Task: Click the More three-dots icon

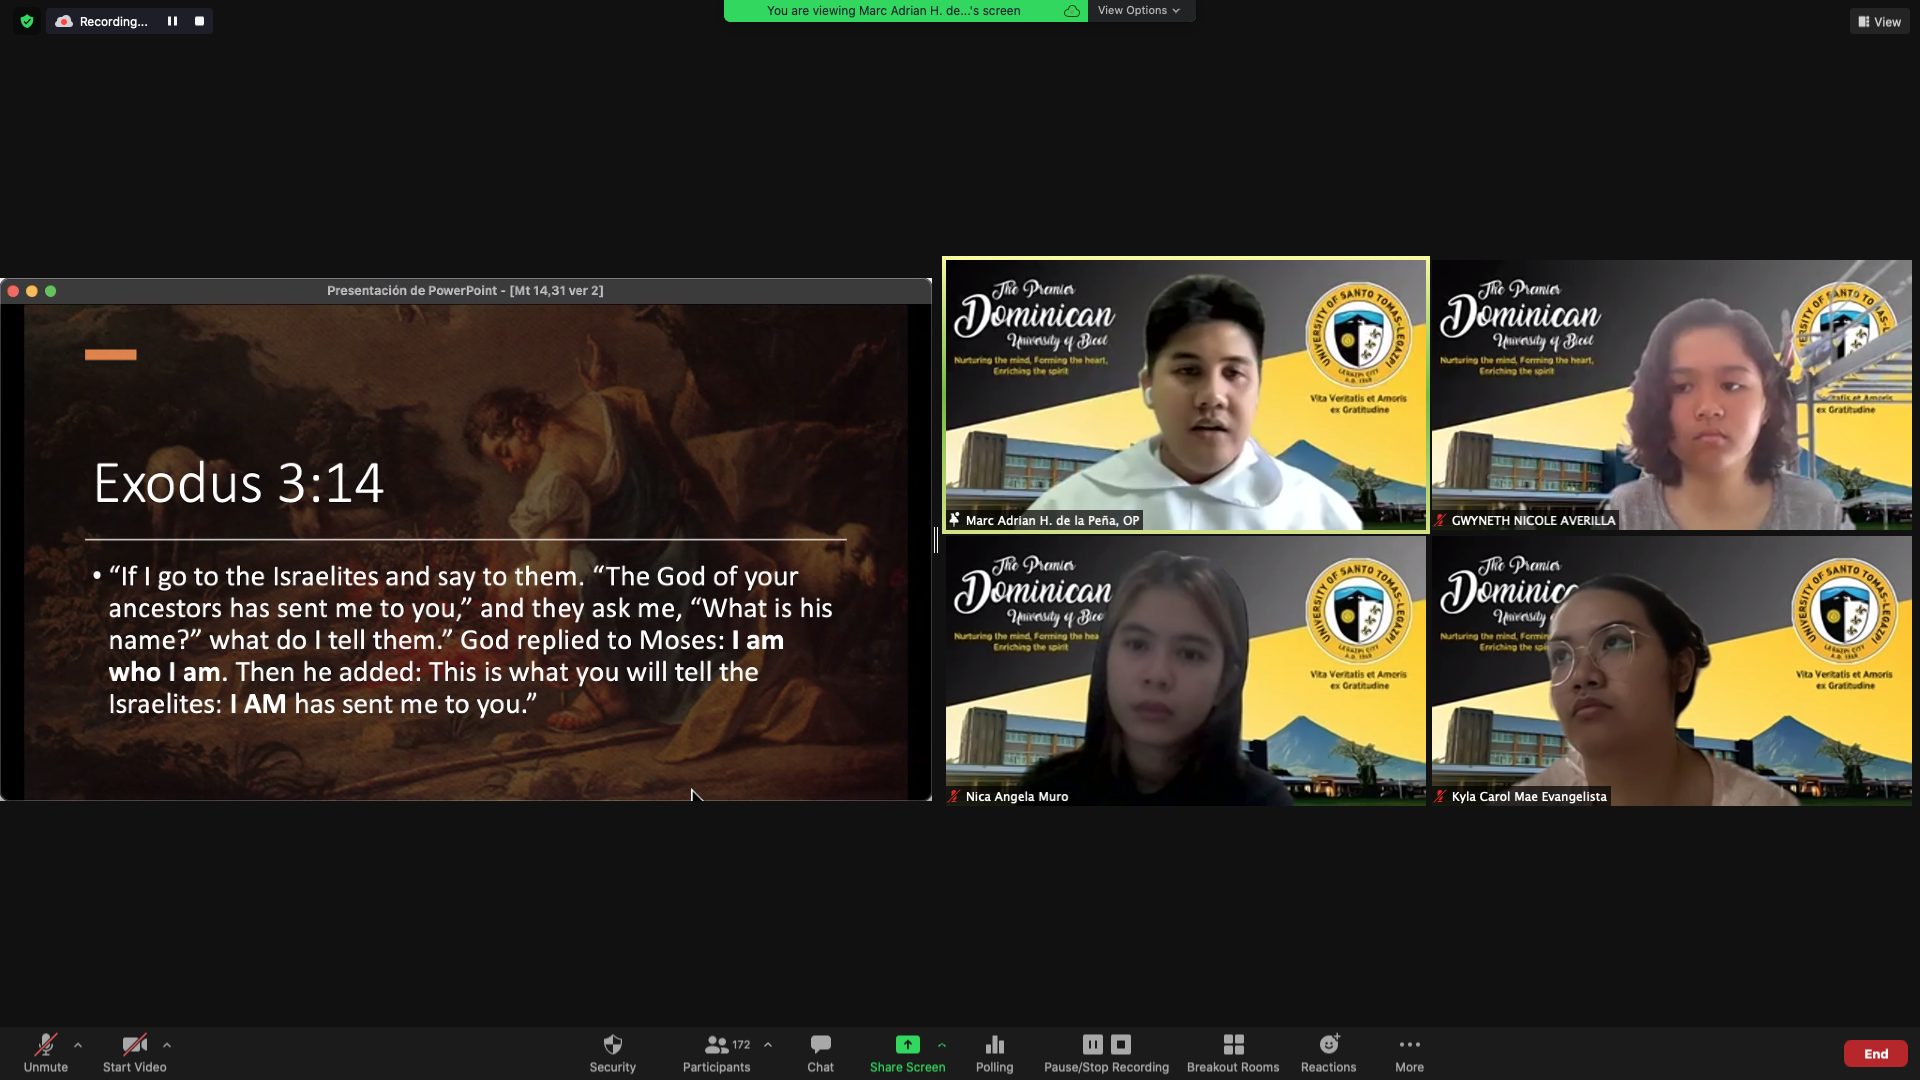Action: tap(1409, 1045)
